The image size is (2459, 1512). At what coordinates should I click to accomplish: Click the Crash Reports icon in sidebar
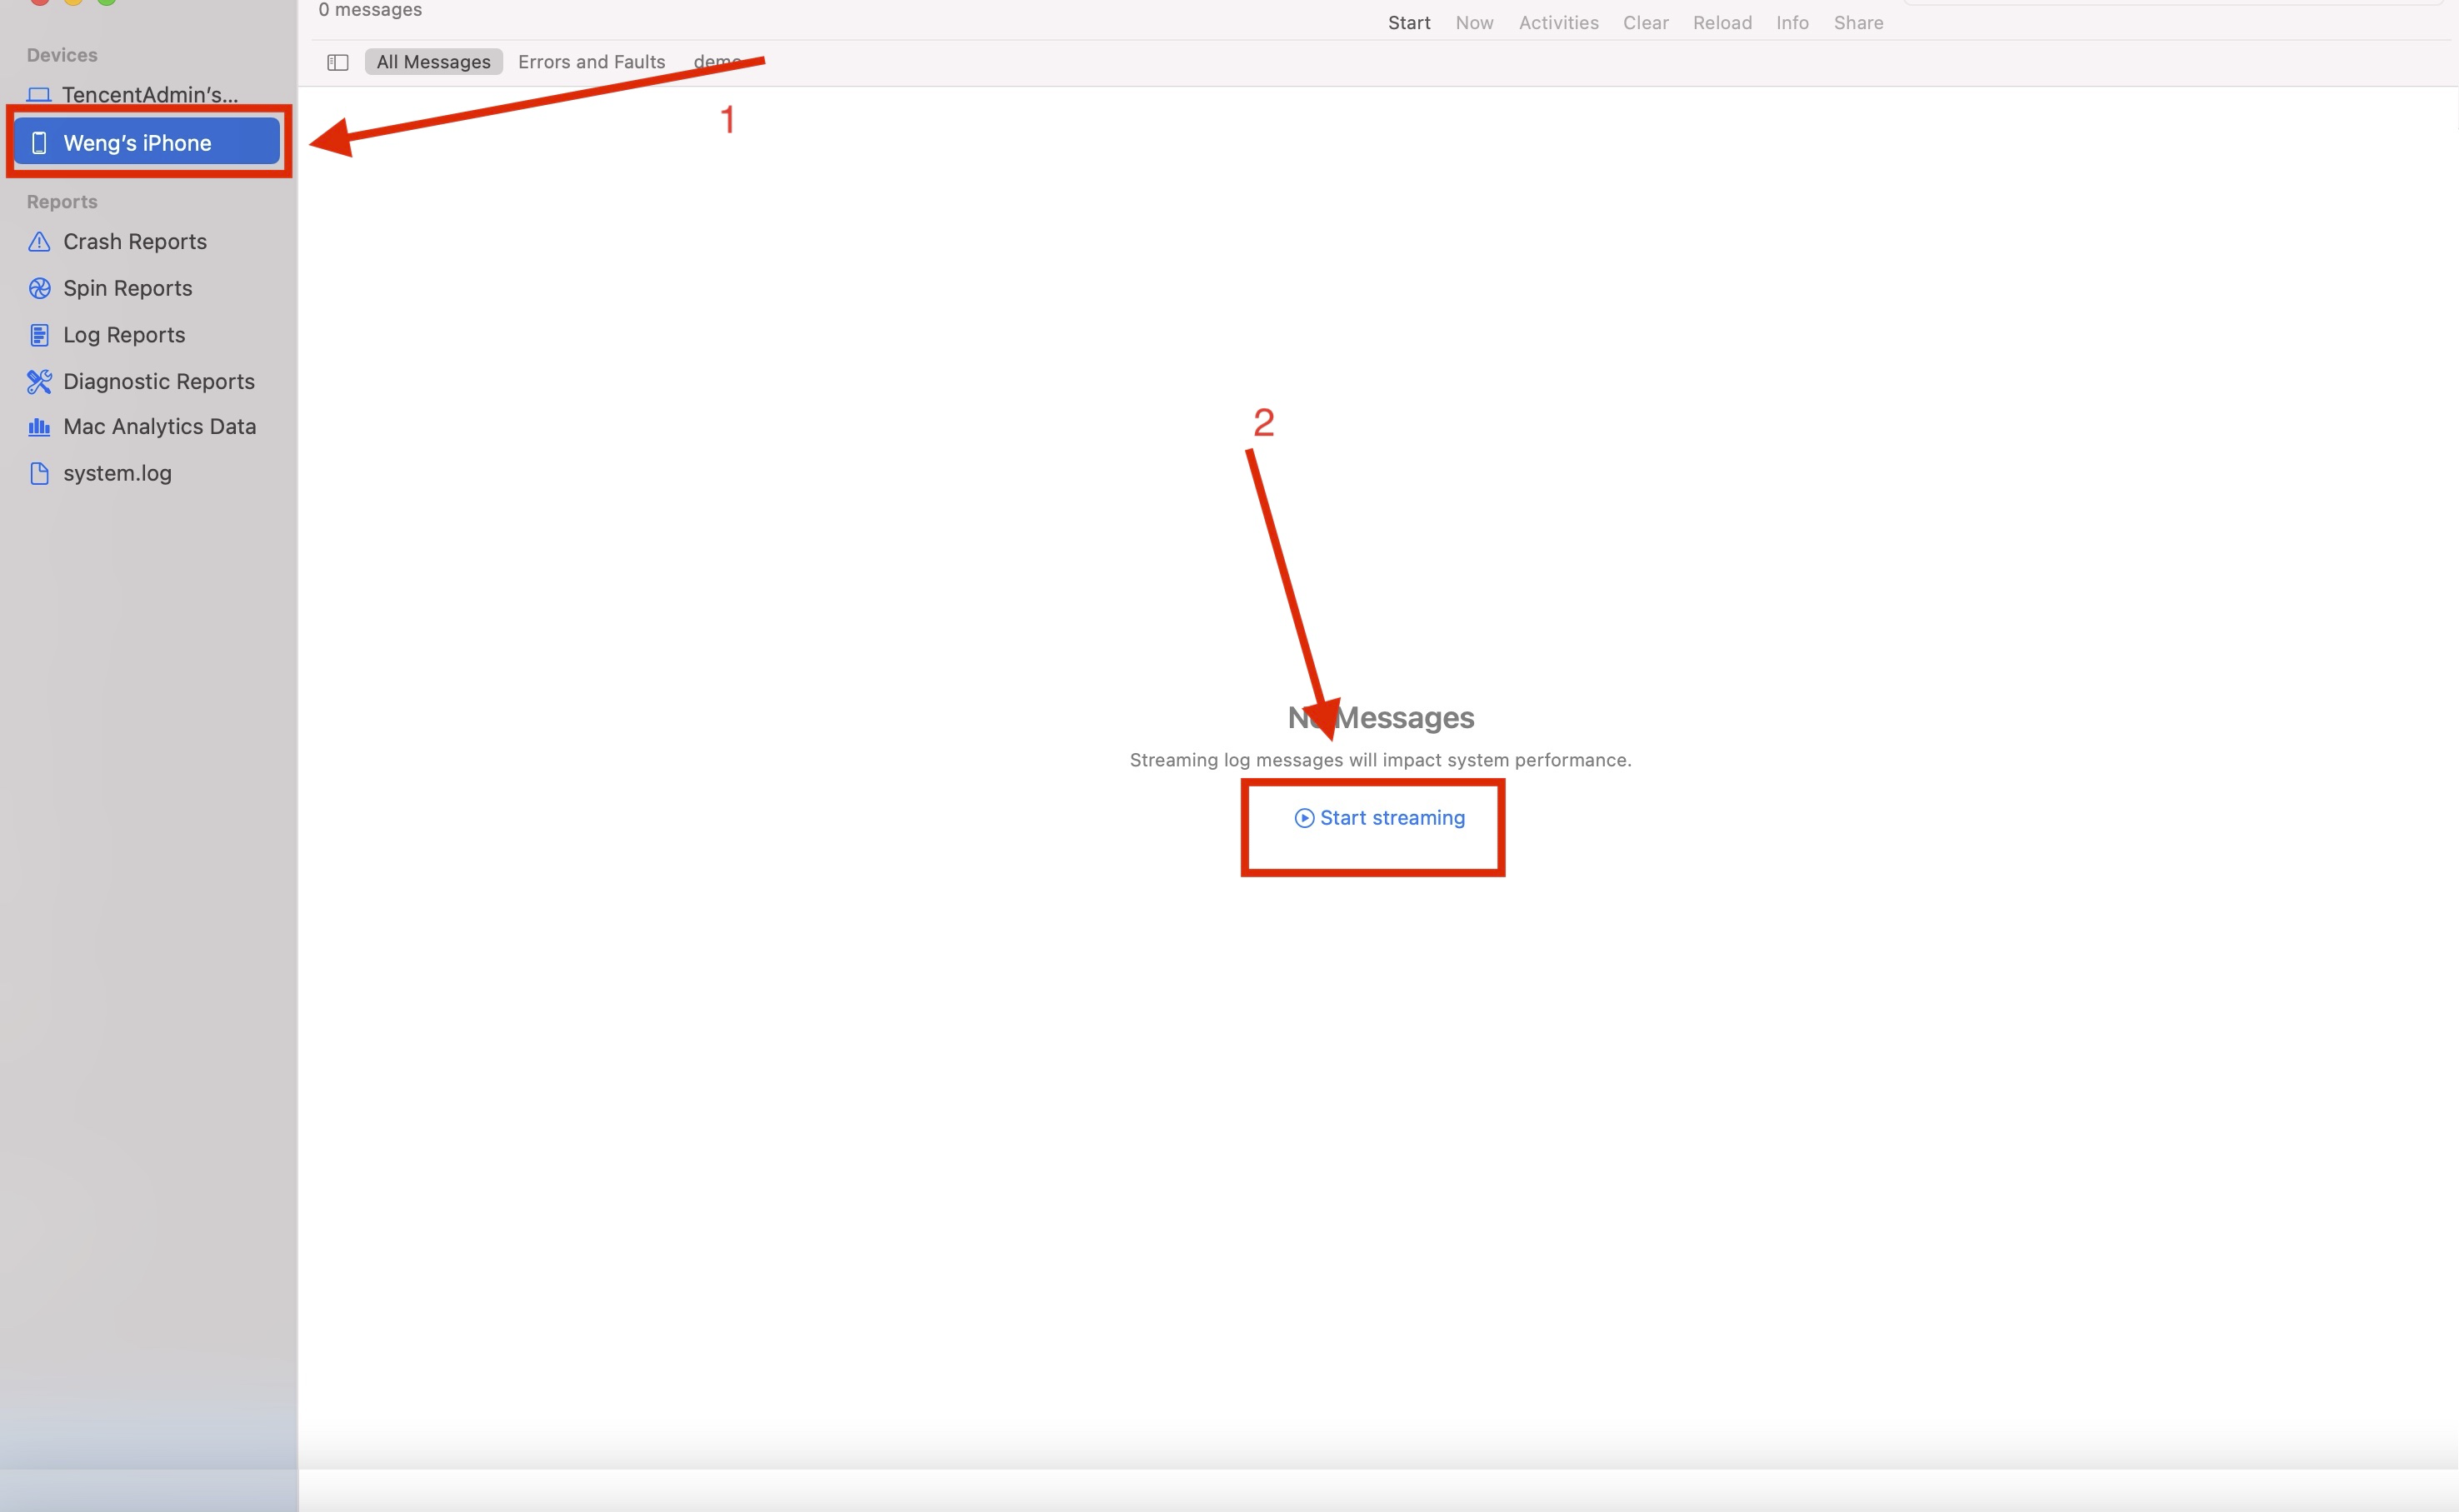click(x=38, y=241)
